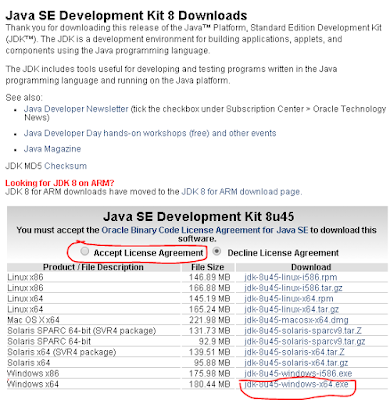Click the 221.98 MB file size

(x=210, y=320)
